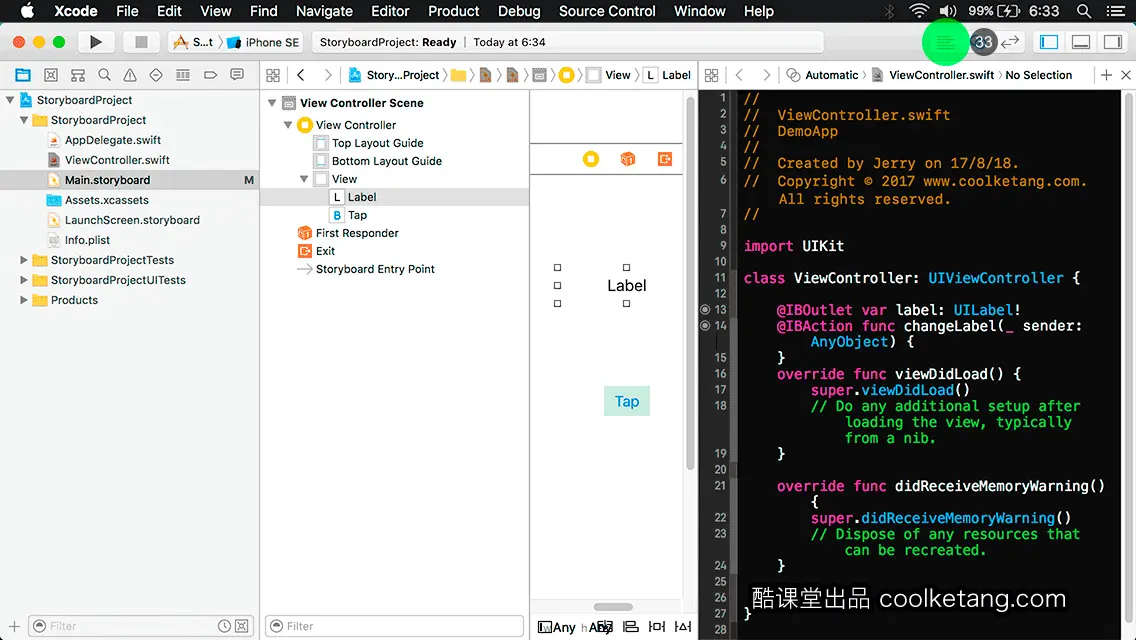Click the canvas horizontal scrollbar
Viewport: 1136px width, 640px height.
pos(613,607)
